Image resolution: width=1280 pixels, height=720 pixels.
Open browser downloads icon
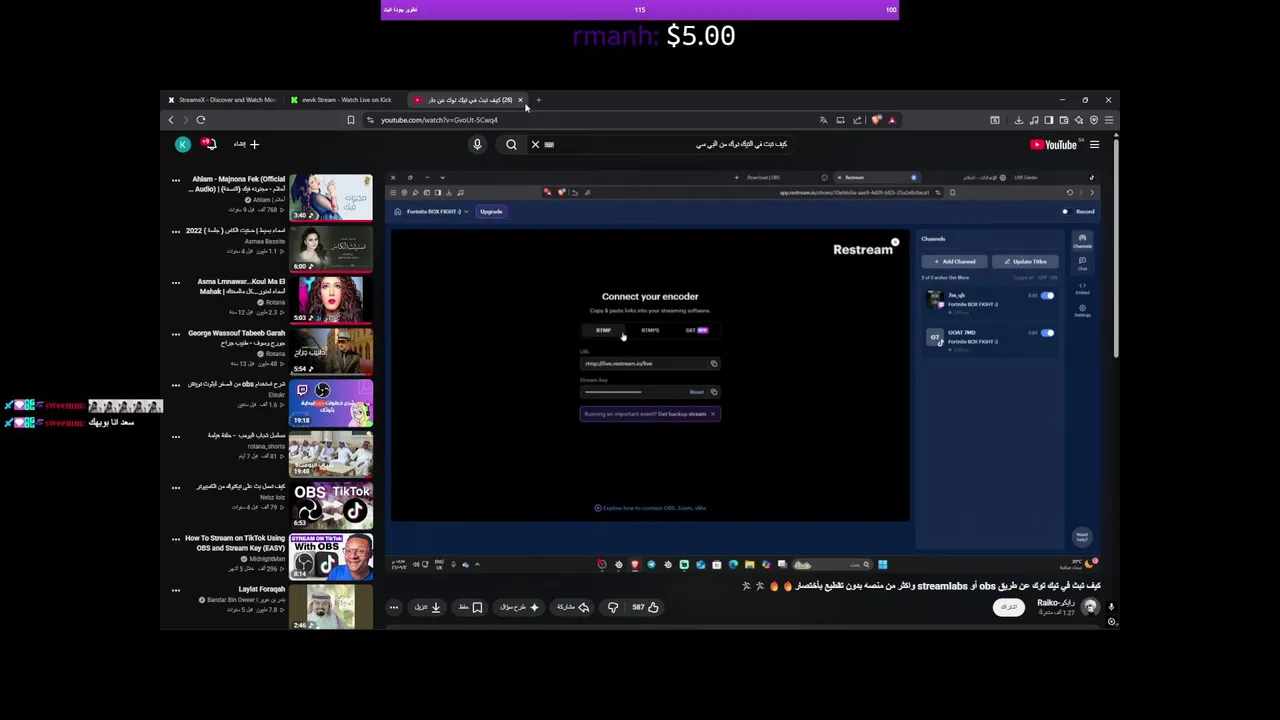pos(1019,120)
